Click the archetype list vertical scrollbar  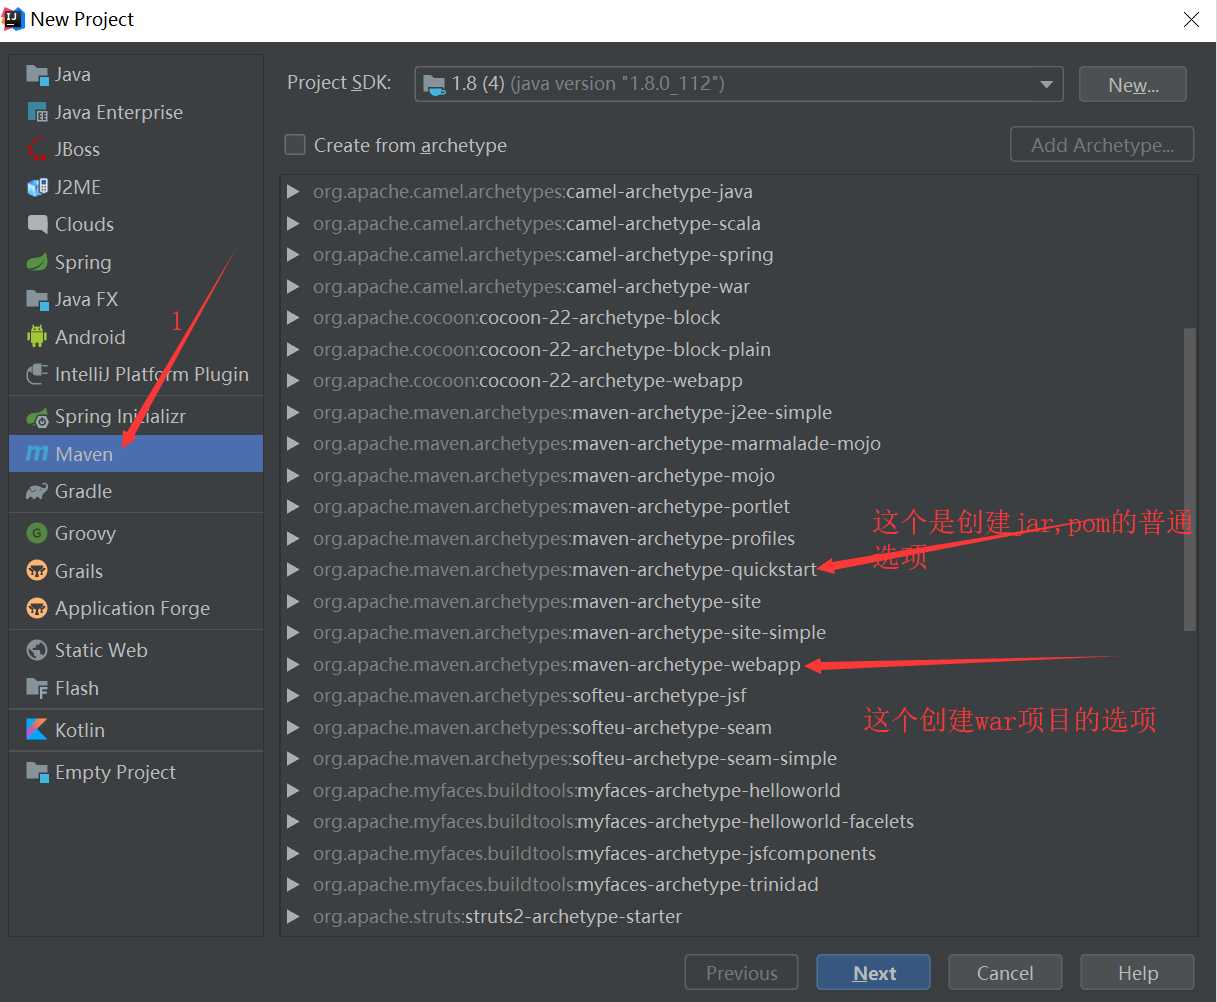tap(1189, 479)
